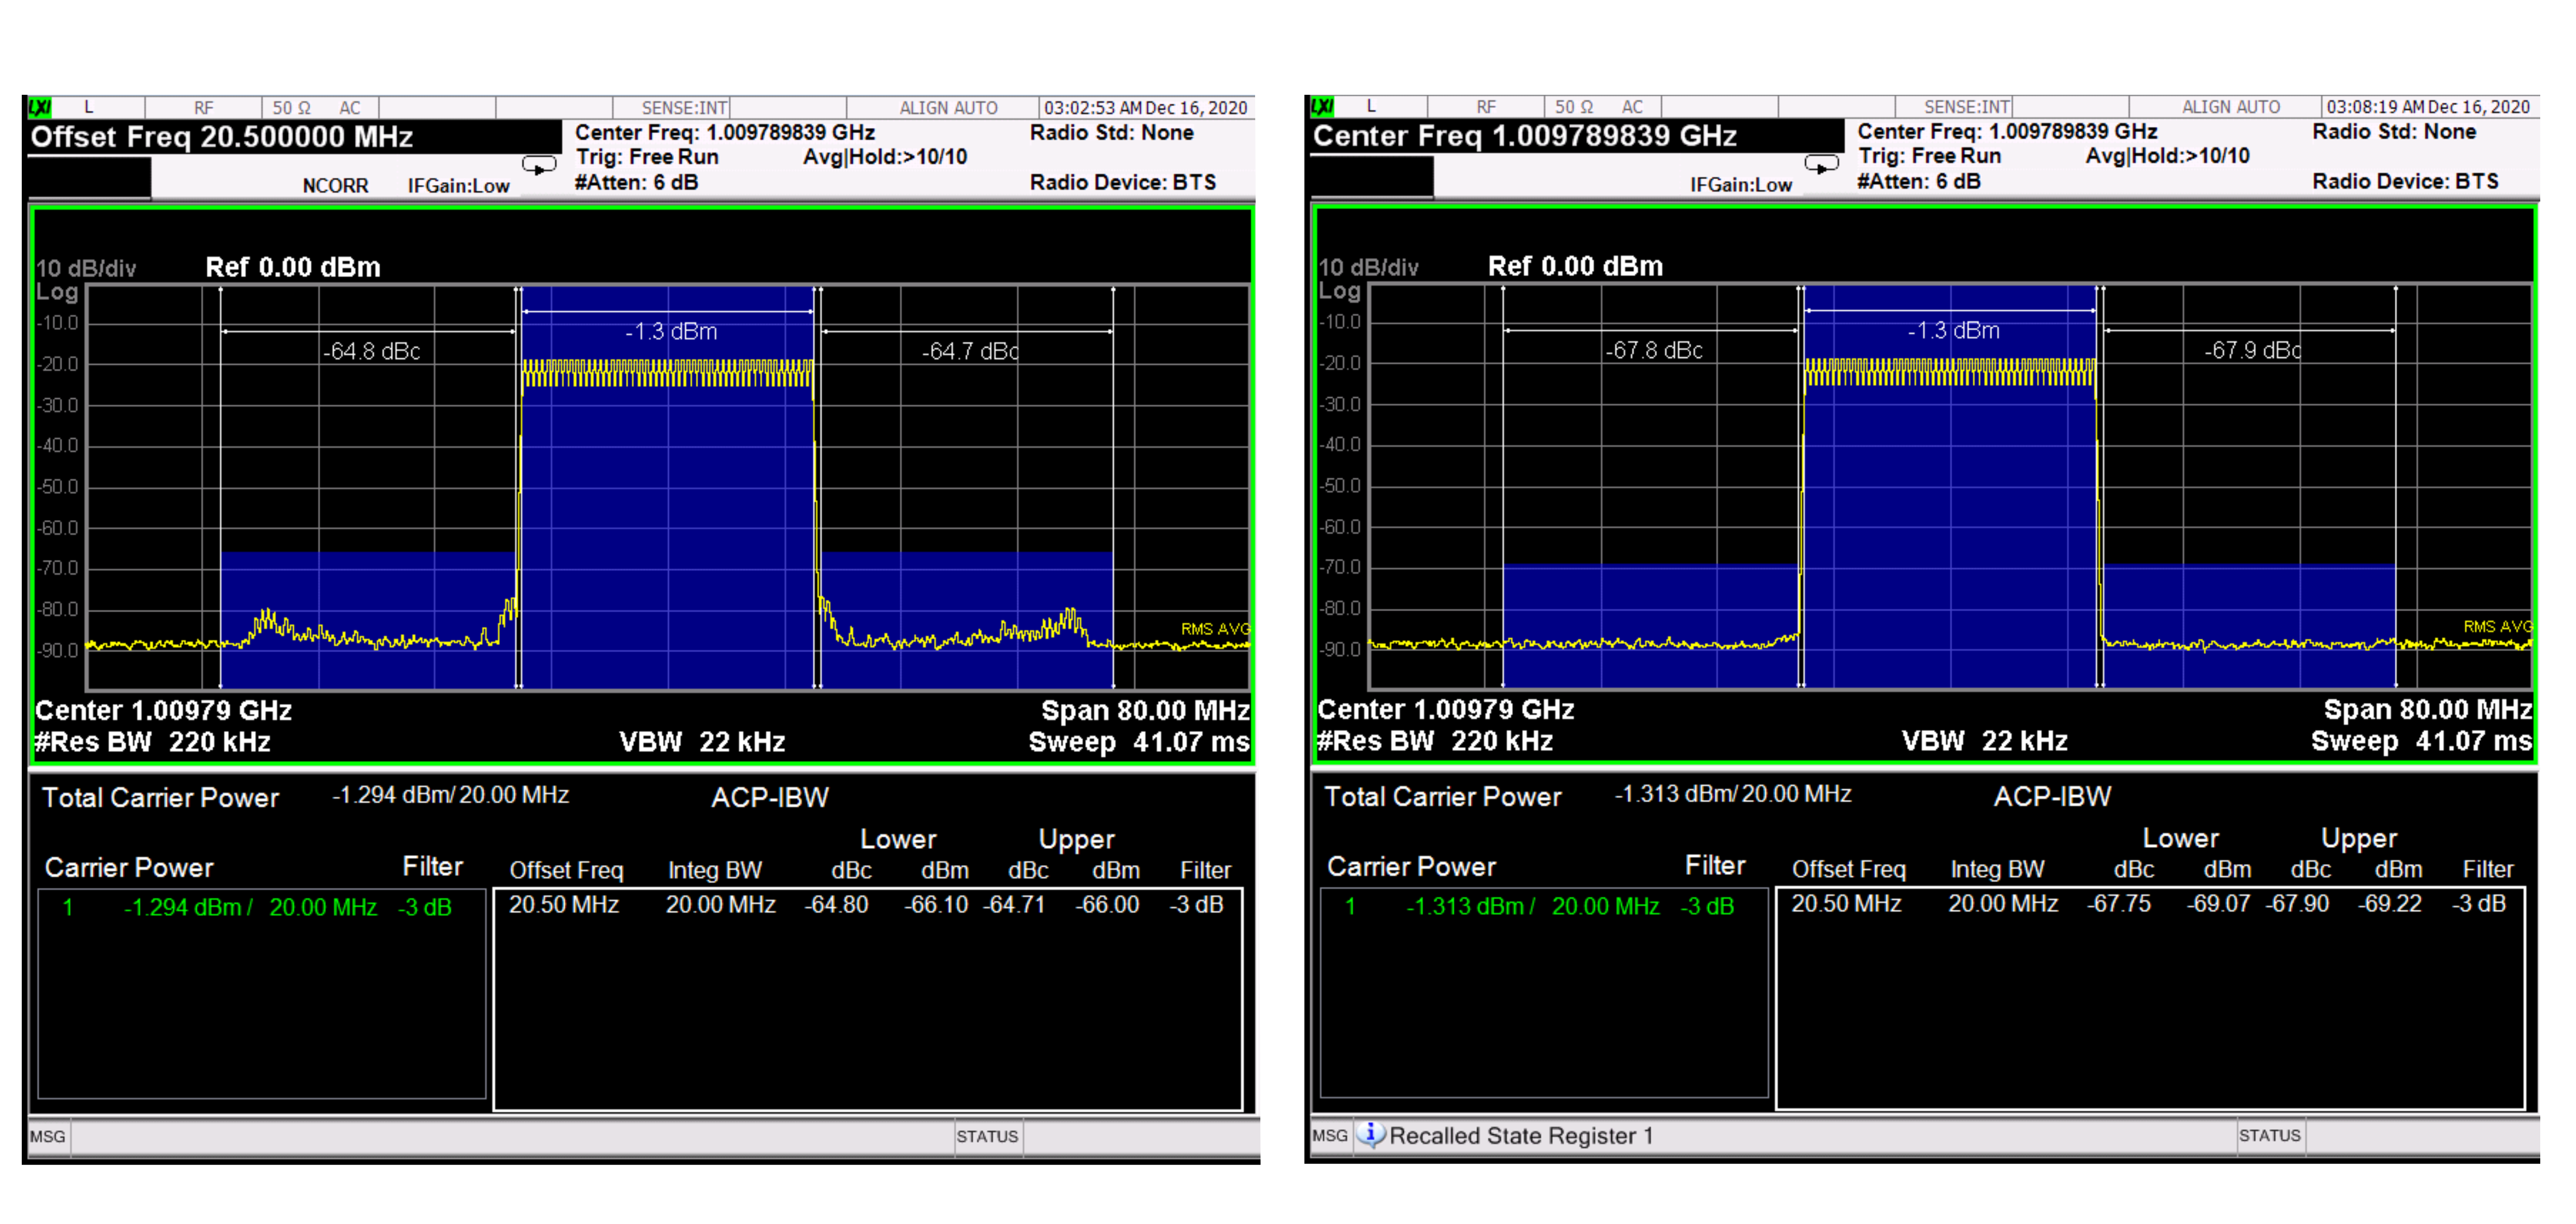This screenshot has height=1224, width=2576.
Task: Click the -64.8 dBc lower offset label
Action: click(371, 351)
